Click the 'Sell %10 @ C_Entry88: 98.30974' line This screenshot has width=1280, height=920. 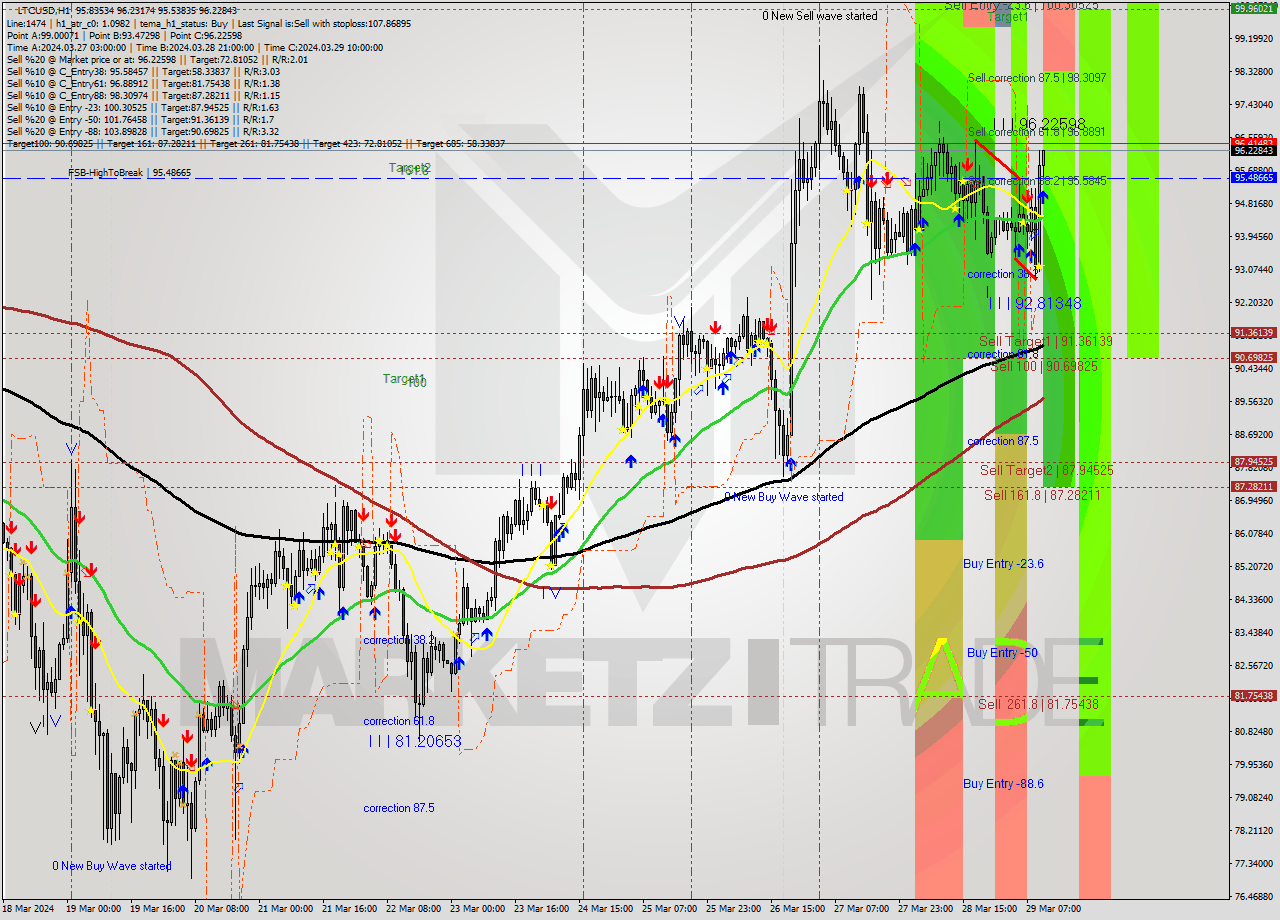click(x=143, y=95)
